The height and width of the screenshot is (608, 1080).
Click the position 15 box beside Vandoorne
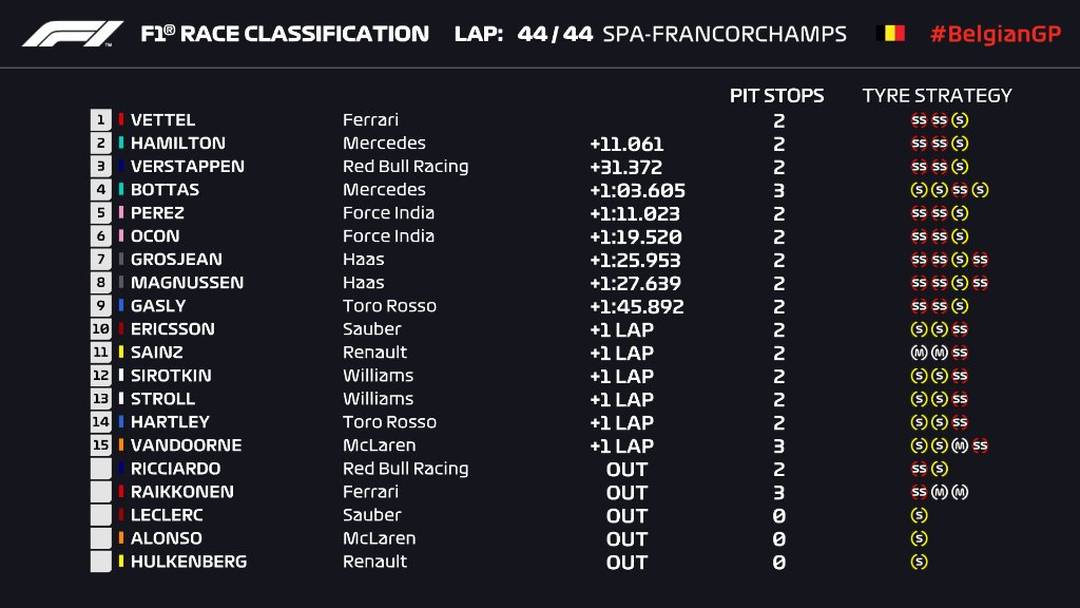[100, 445]
